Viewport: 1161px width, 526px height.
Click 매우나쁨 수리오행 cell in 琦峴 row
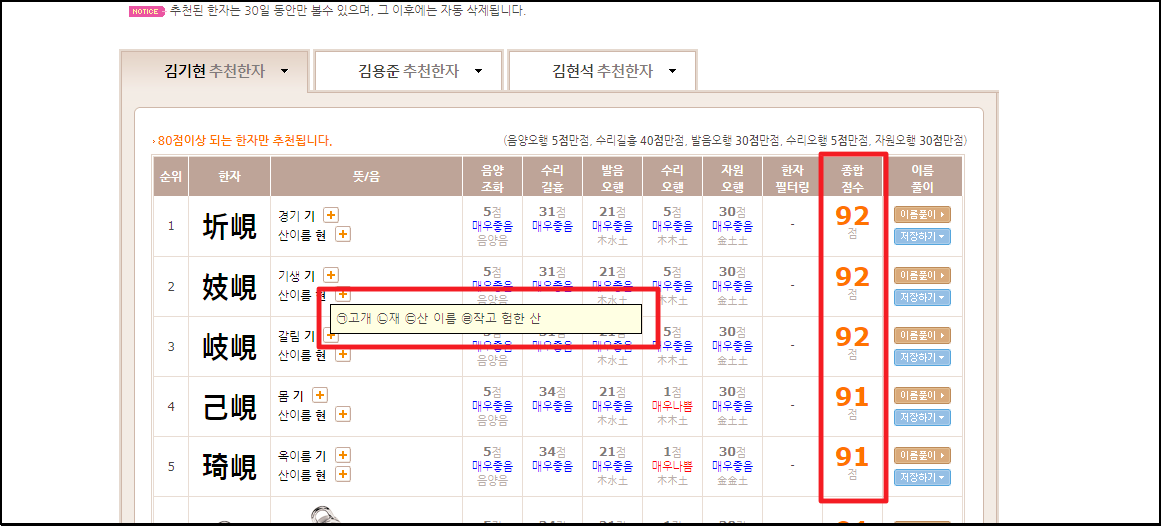coord(672,466)
